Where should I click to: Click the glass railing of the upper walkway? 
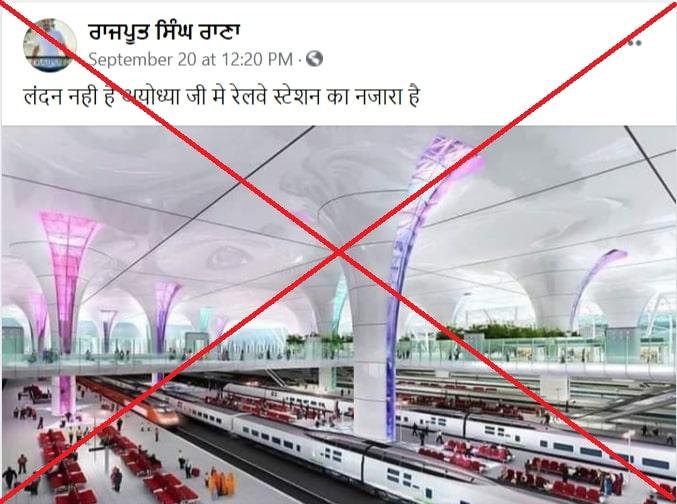pos(338,351)
